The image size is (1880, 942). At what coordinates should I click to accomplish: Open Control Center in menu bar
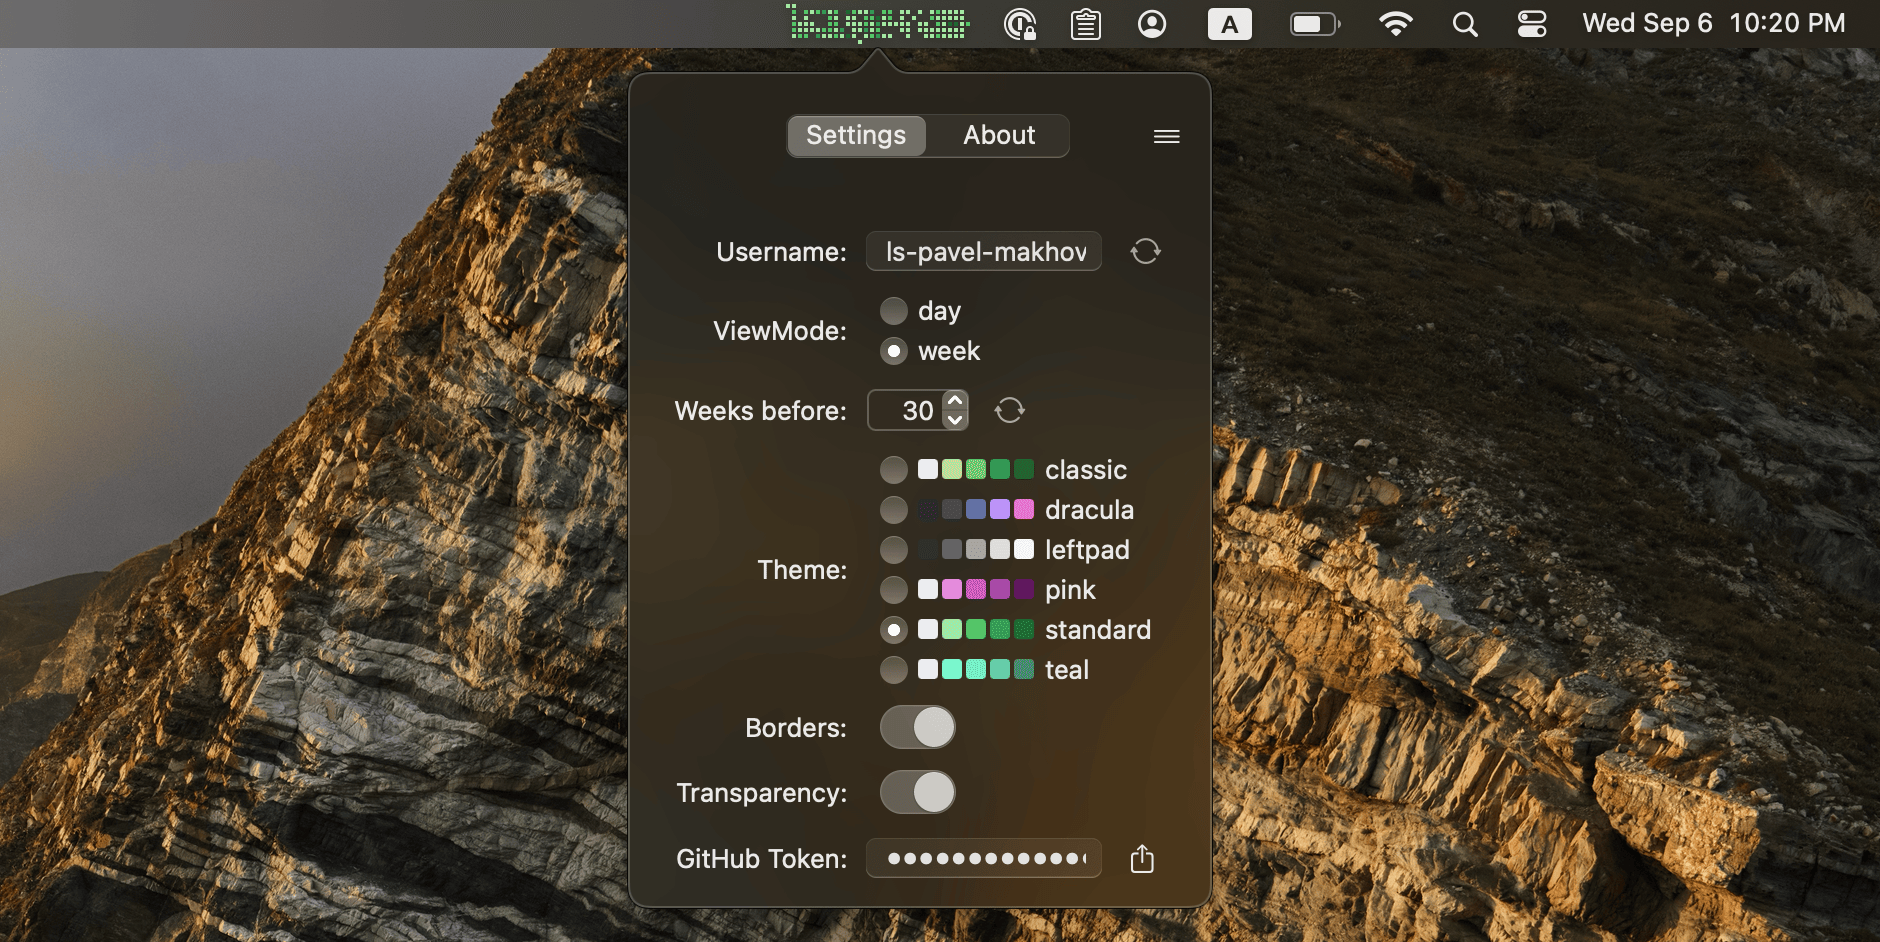click(1531, 24)
